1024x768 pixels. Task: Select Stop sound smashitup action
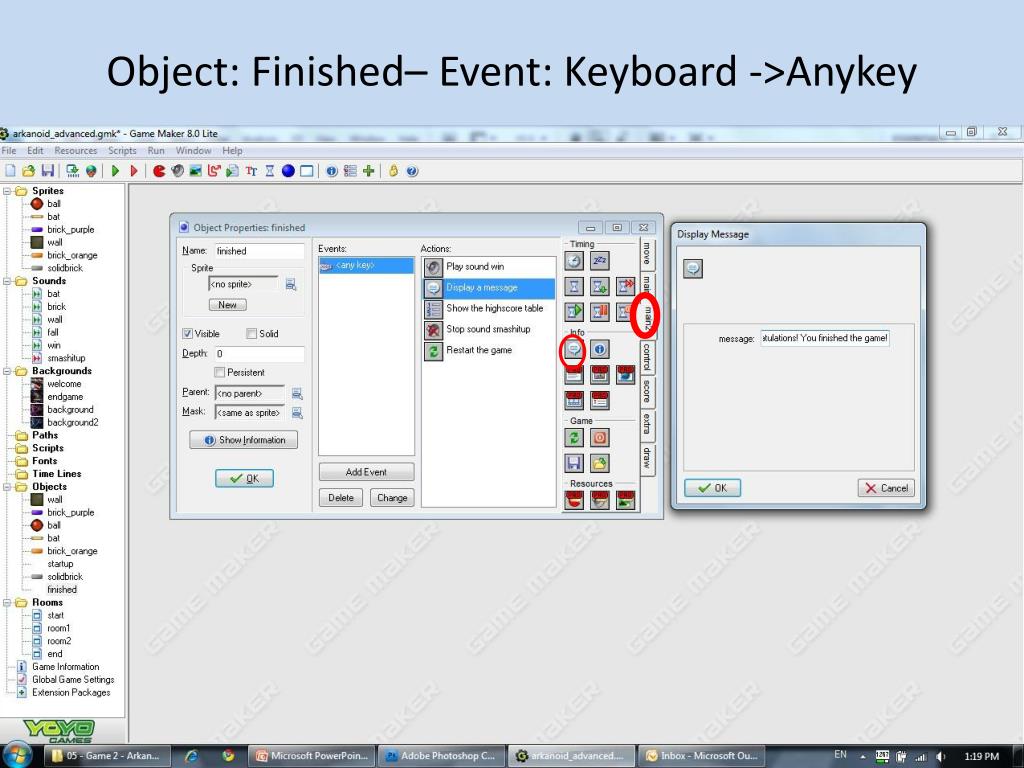(x=488, y=329)
